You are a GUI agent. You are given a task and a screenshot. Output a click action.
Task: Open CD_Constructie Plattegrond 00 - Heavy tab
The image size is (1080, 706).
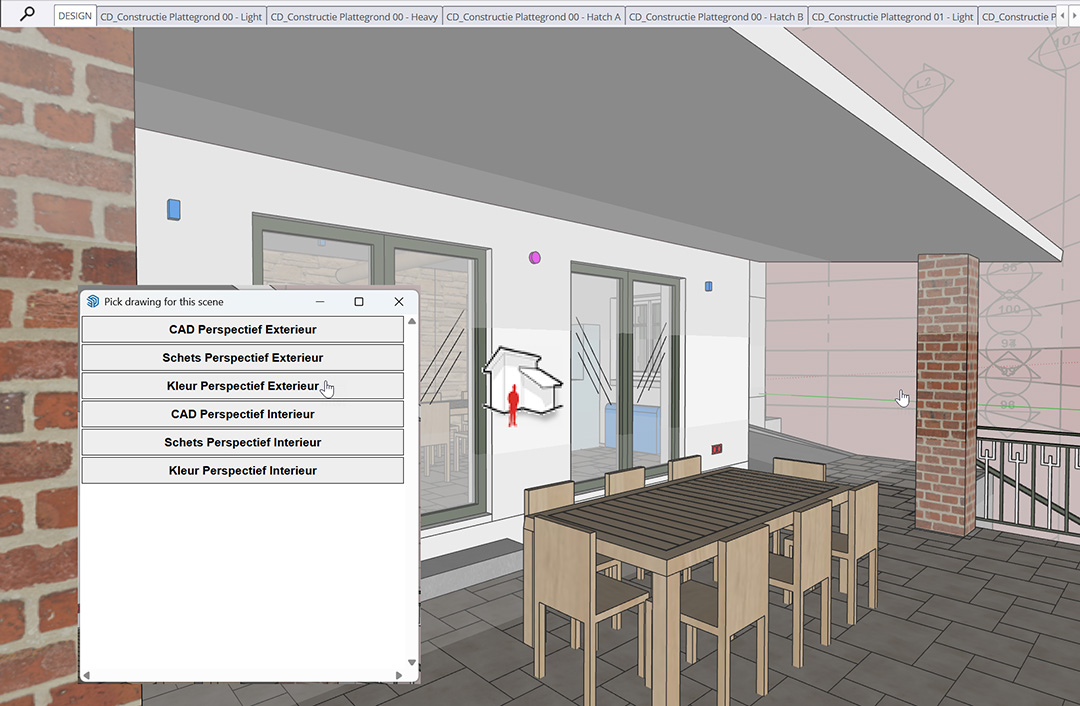[353, 17]
